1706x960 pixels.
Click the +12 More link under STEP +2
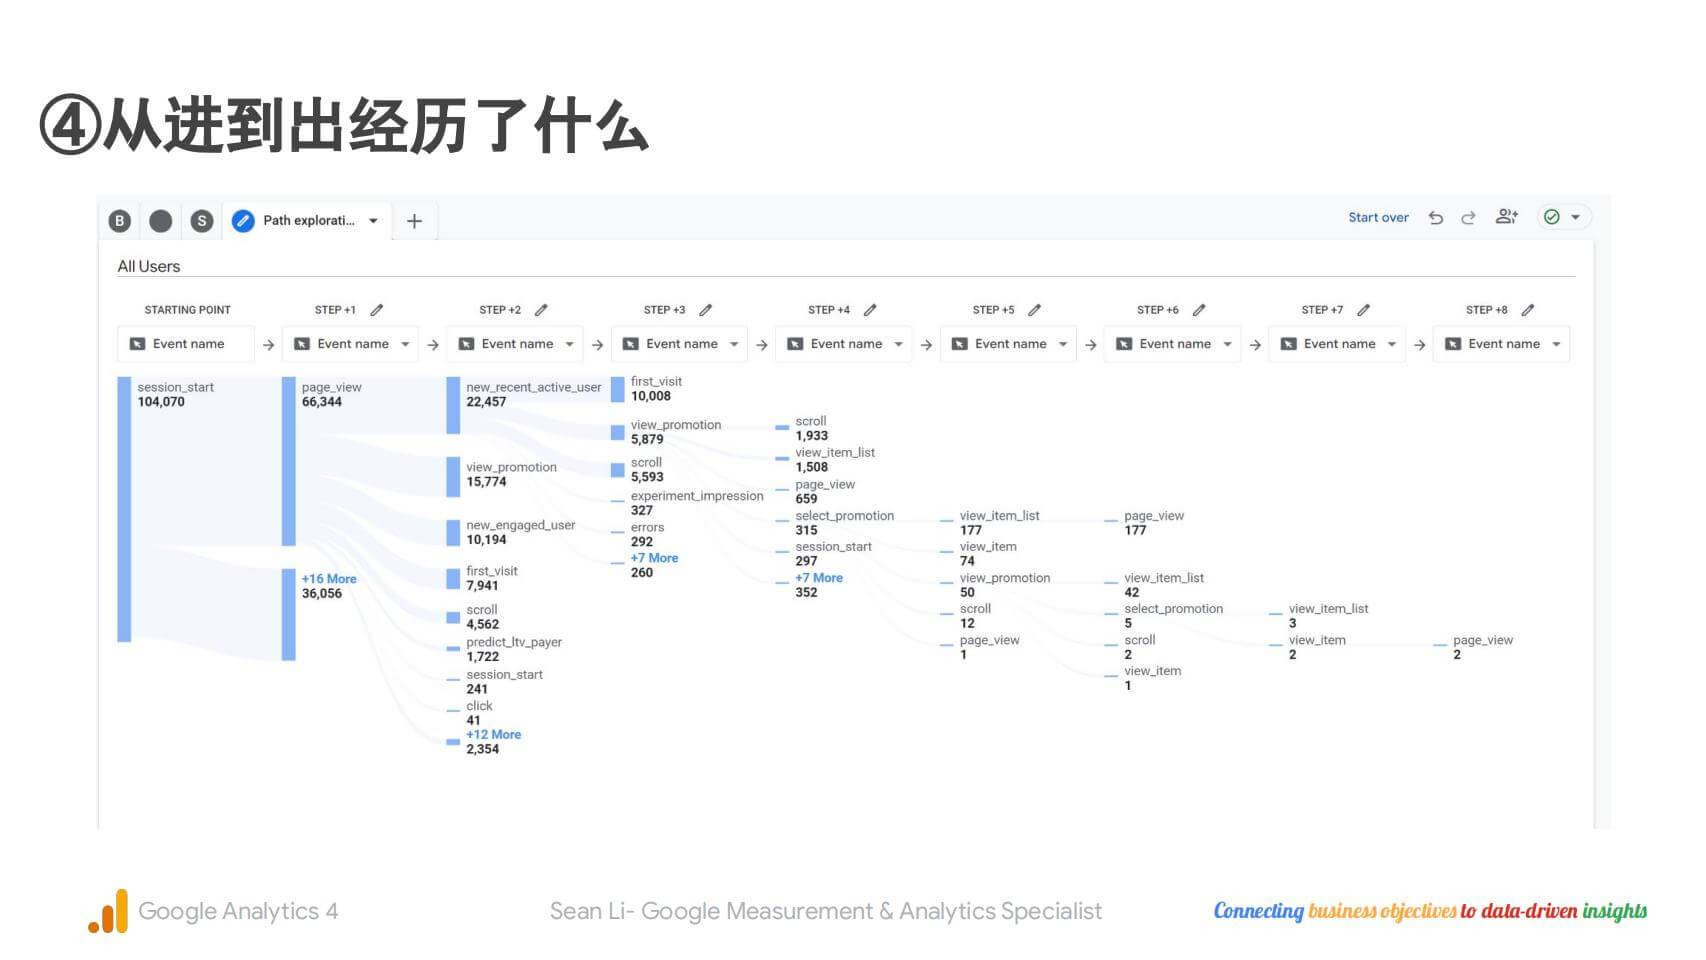click(493, 734)
